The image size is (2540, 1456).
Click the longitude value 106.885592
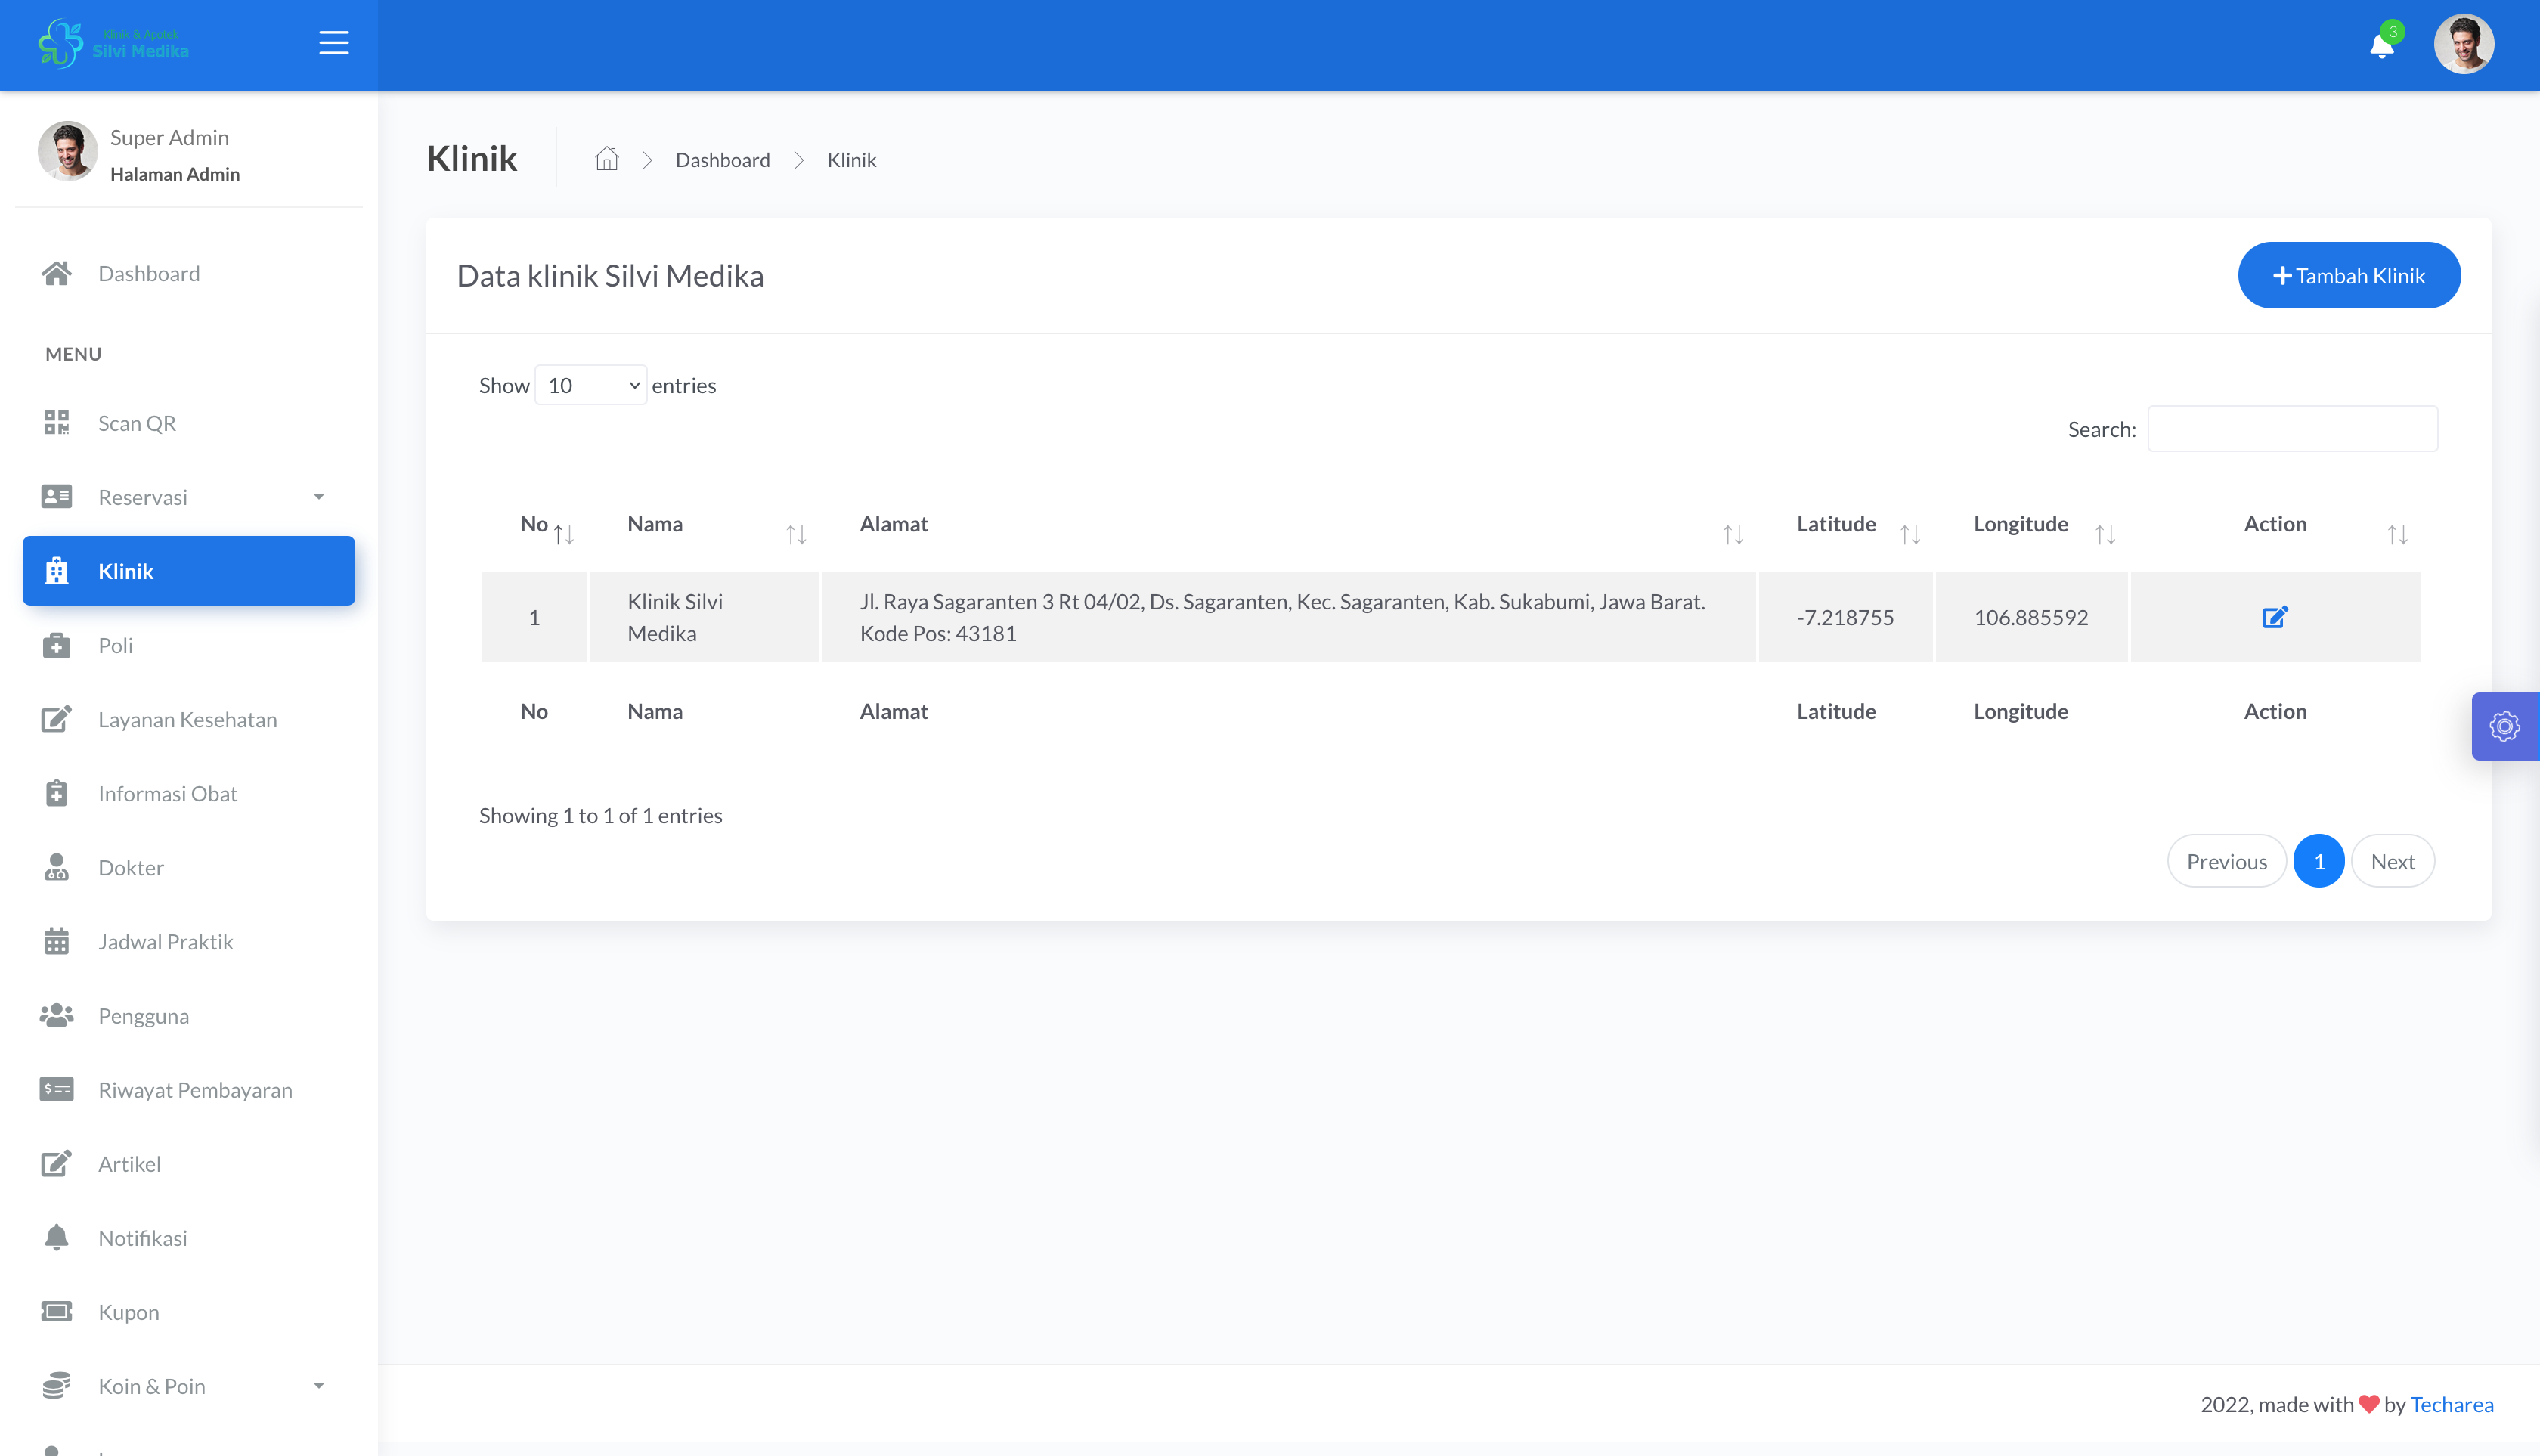pyautogui.click(x=2031, y=617)
